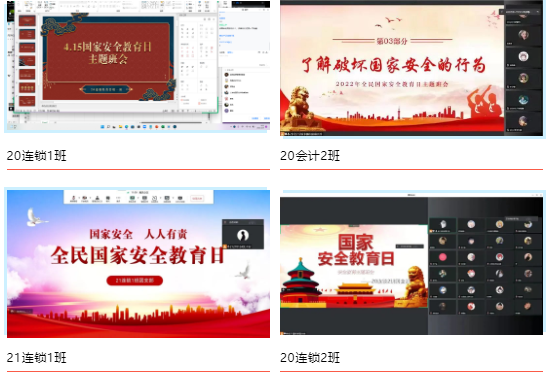
Task: Select the 20会计2班 caption text
Action: 310,155
